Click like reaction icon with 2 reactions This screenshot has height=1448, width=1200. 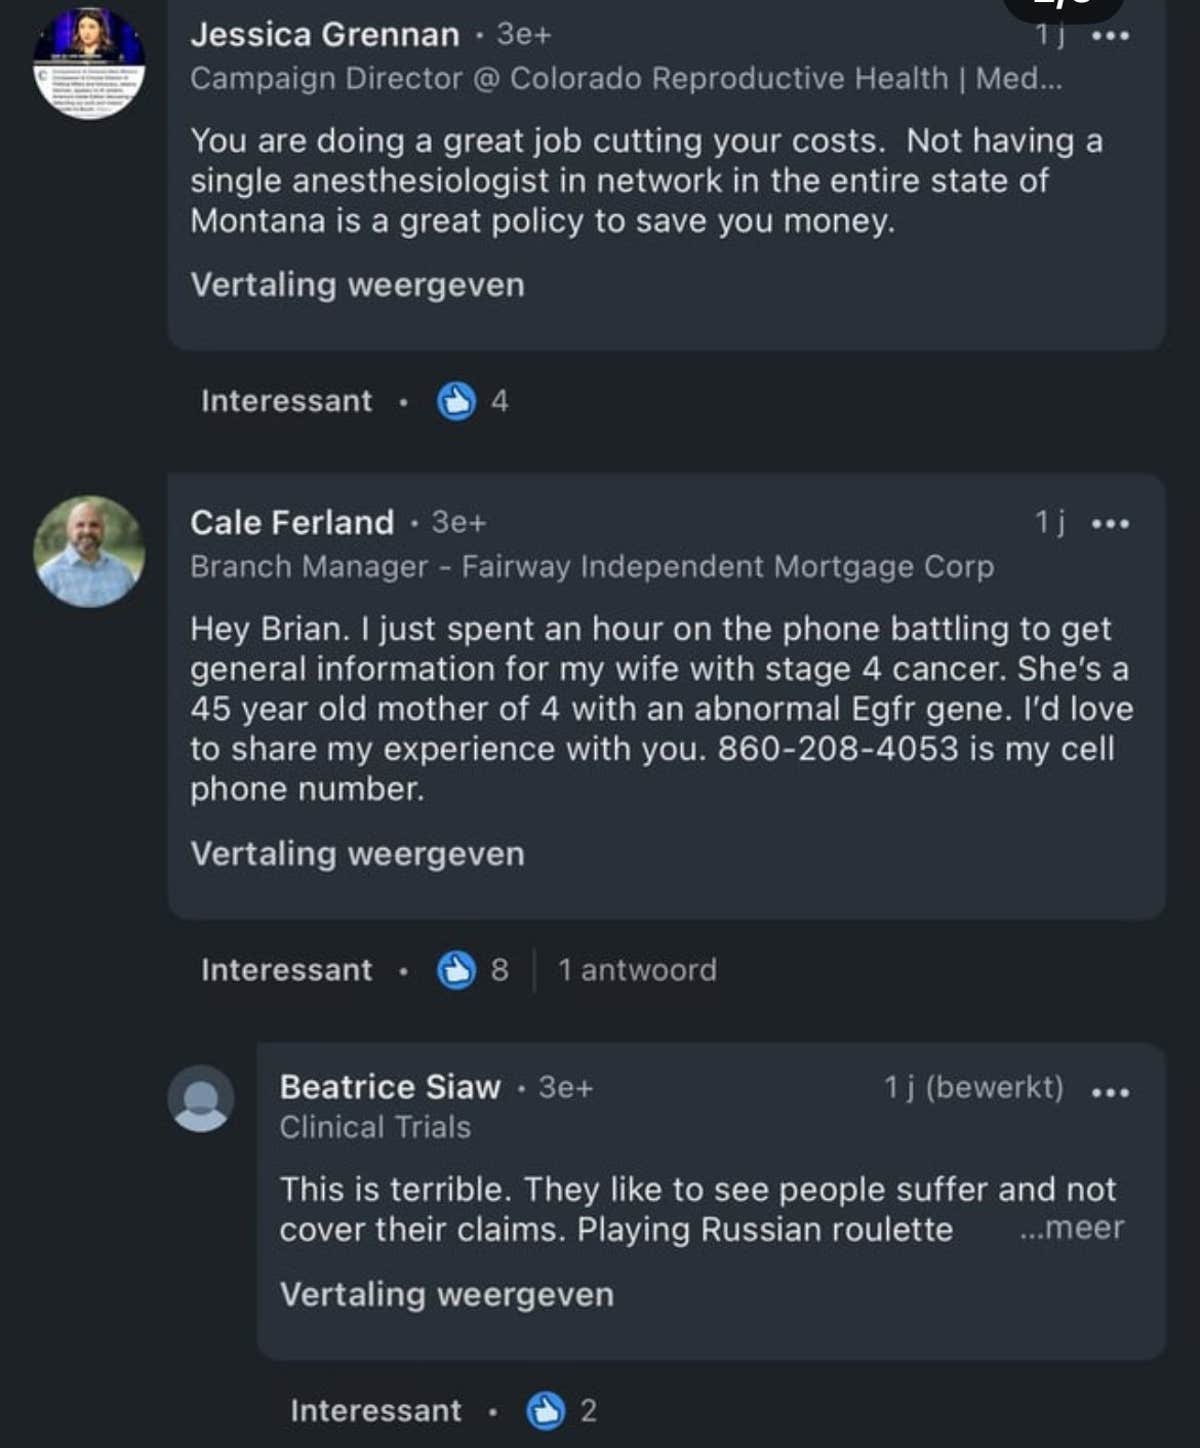(546, 1410)
